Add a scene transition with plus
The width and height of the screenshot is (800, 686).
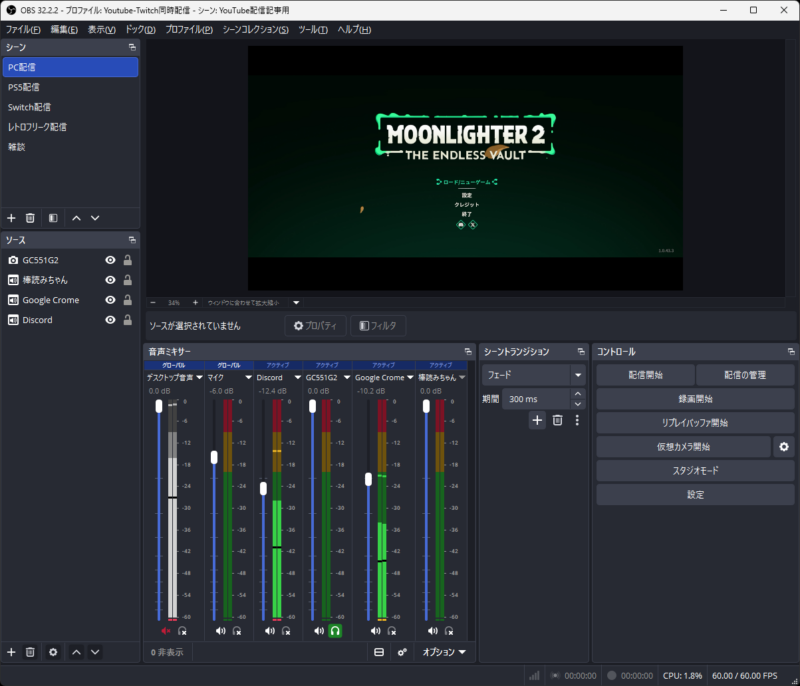(537, 420)
